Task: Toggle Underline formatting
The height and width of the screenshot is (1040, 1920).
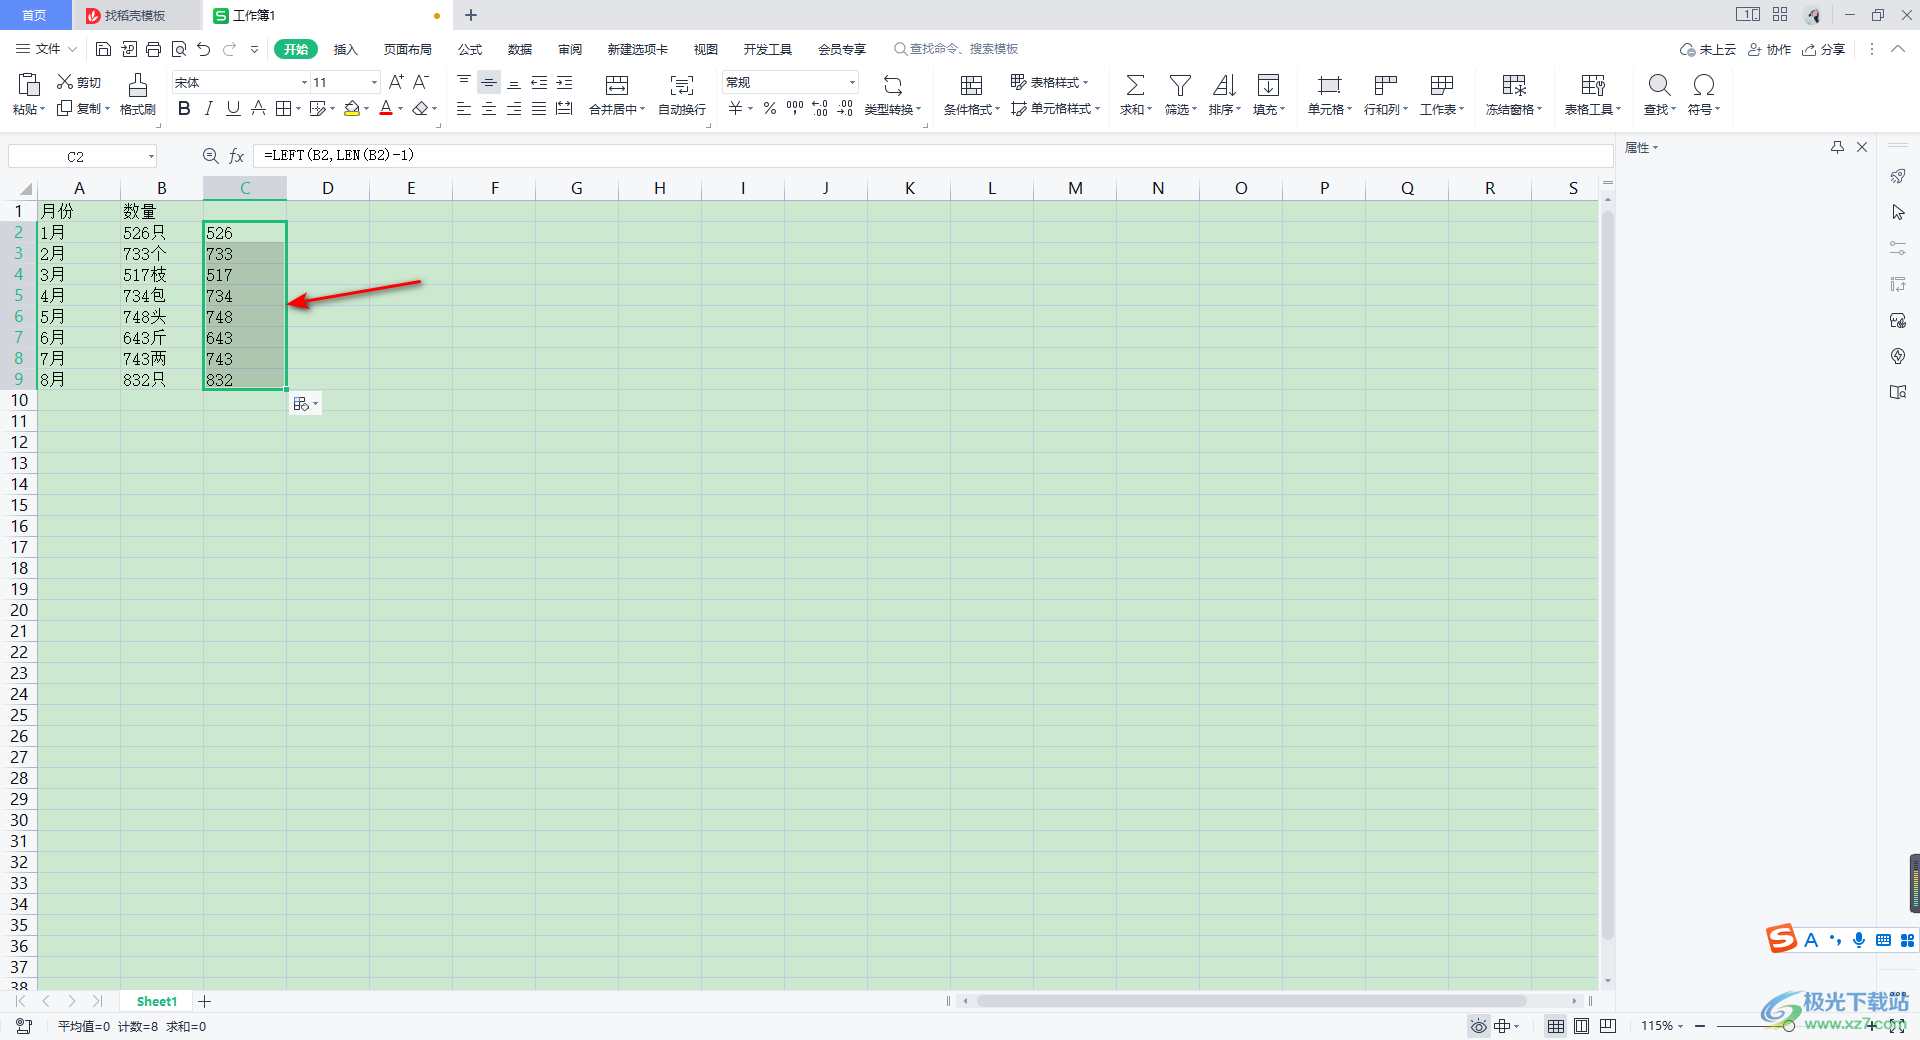Action: 233,108
